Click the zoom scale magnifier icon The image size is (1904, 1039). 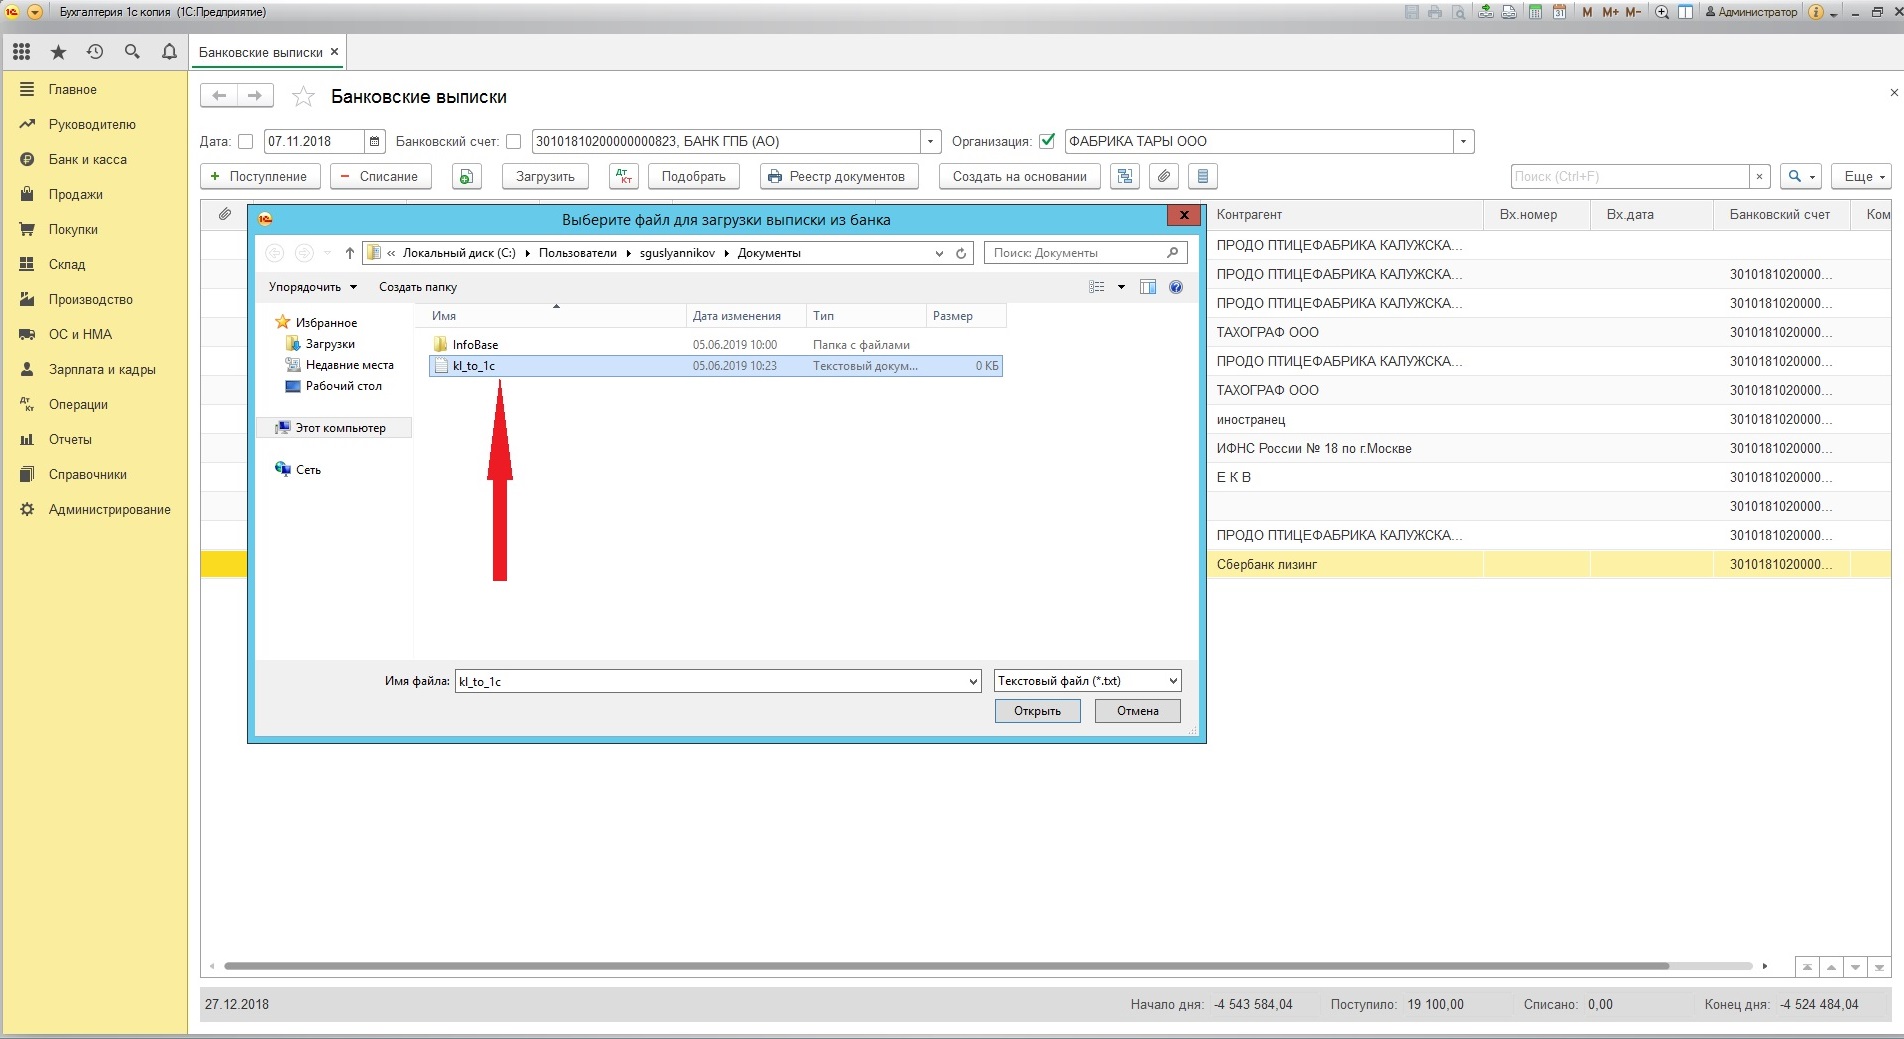tap(1662, 12)
